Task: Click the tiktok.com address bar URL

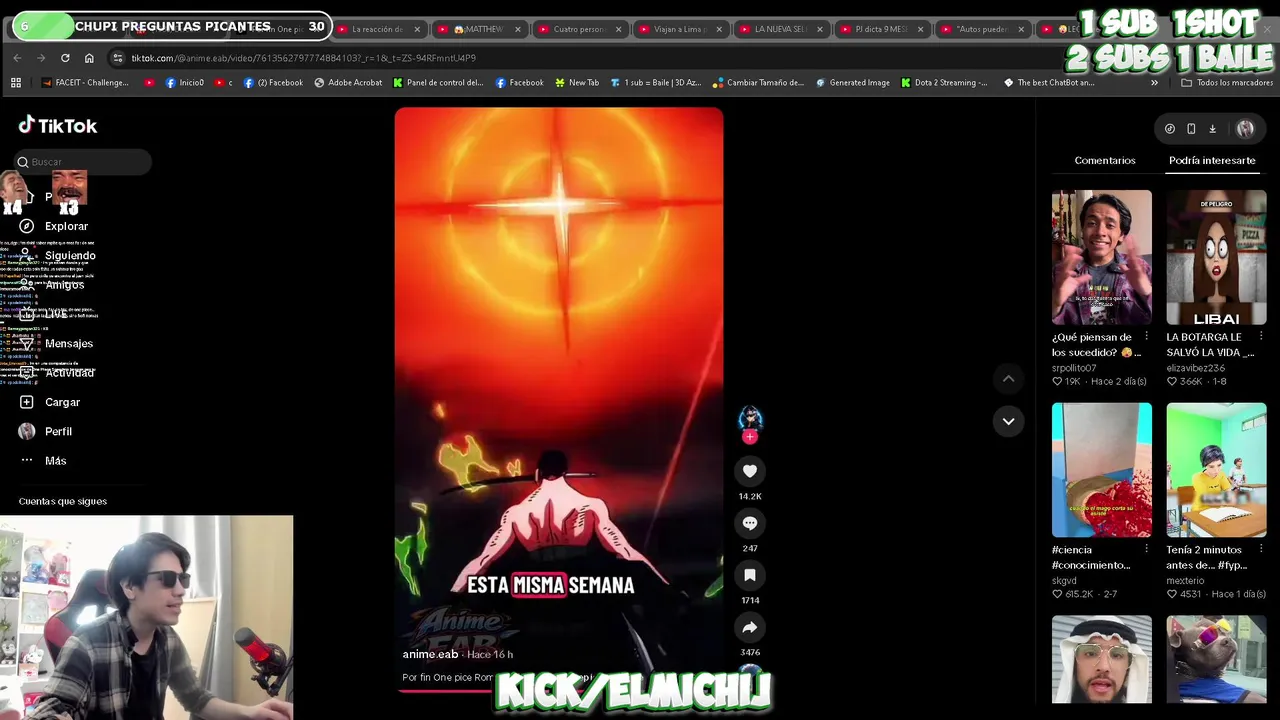Action: click(x=303, y=58)
